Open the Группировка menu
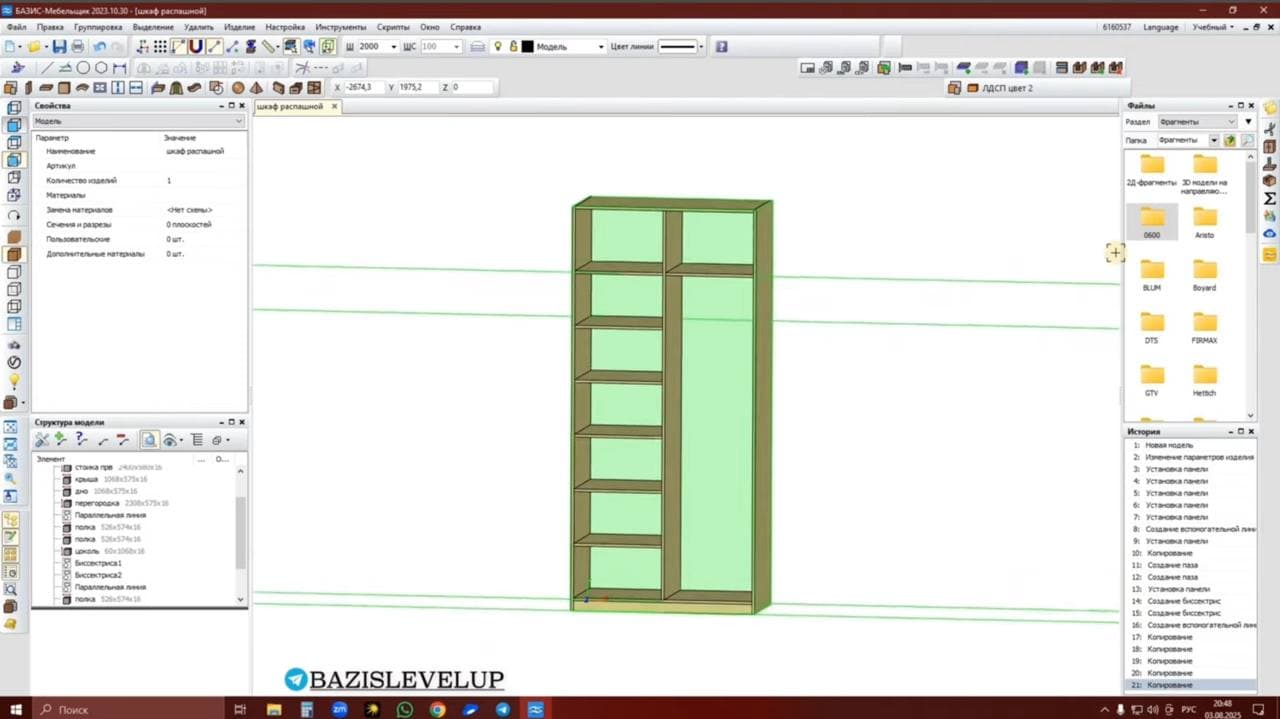 click(98, 27)
